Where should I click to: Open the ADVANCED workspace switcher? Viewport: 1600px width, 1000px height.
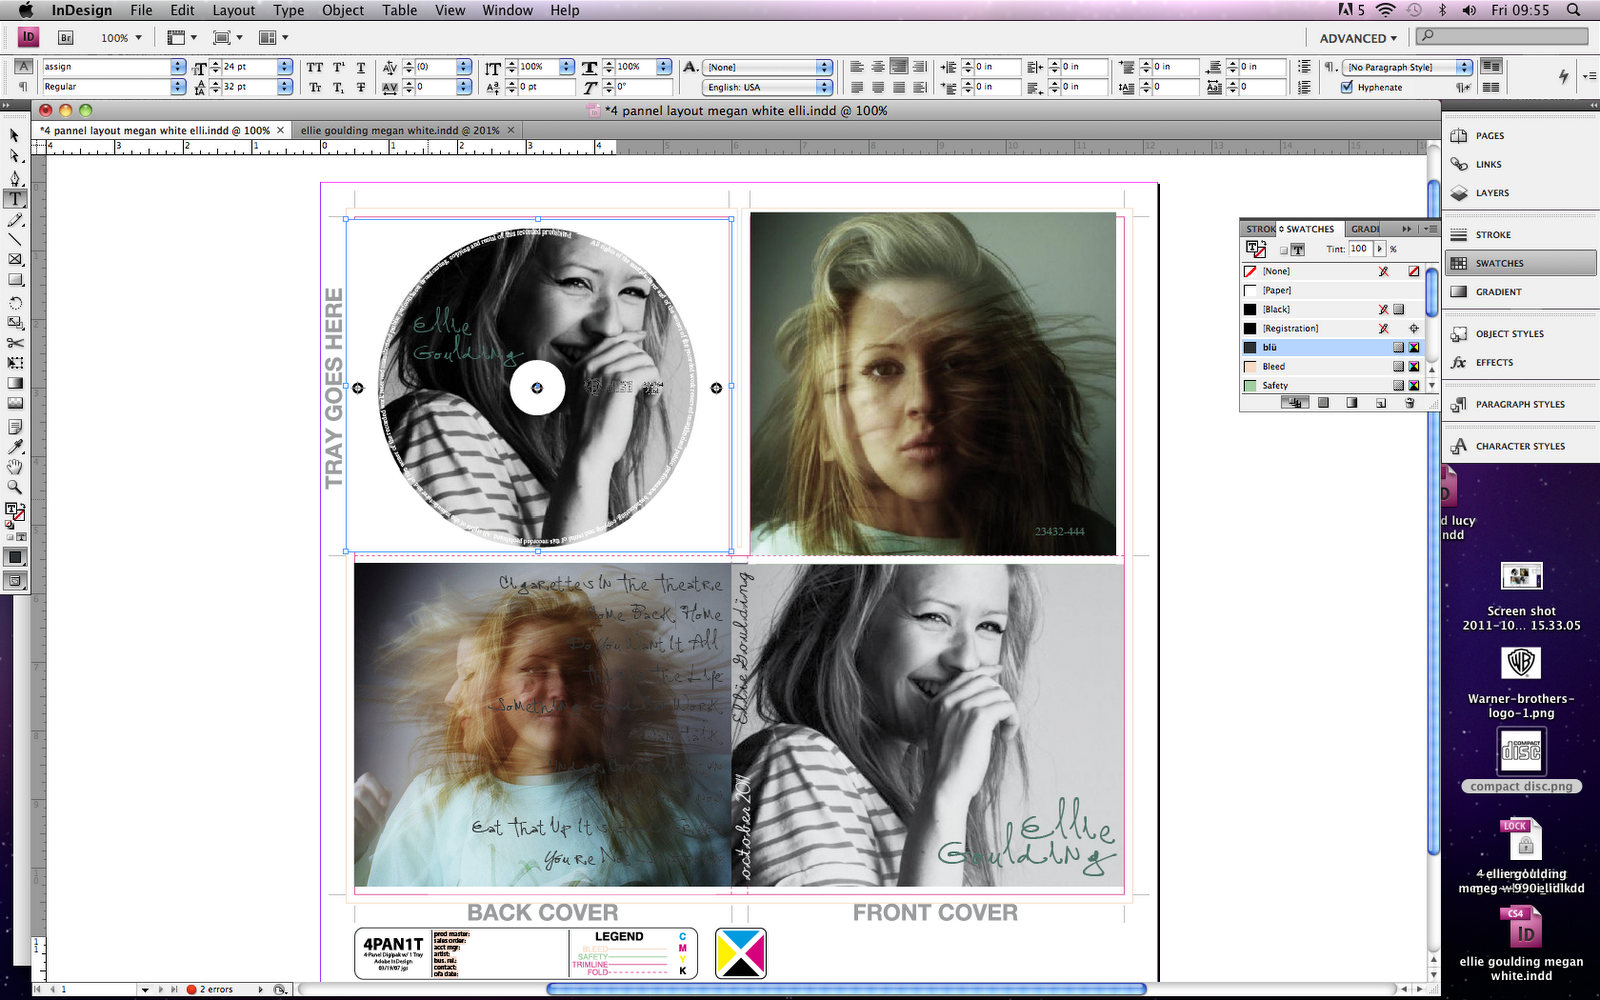coord(1358,38)
